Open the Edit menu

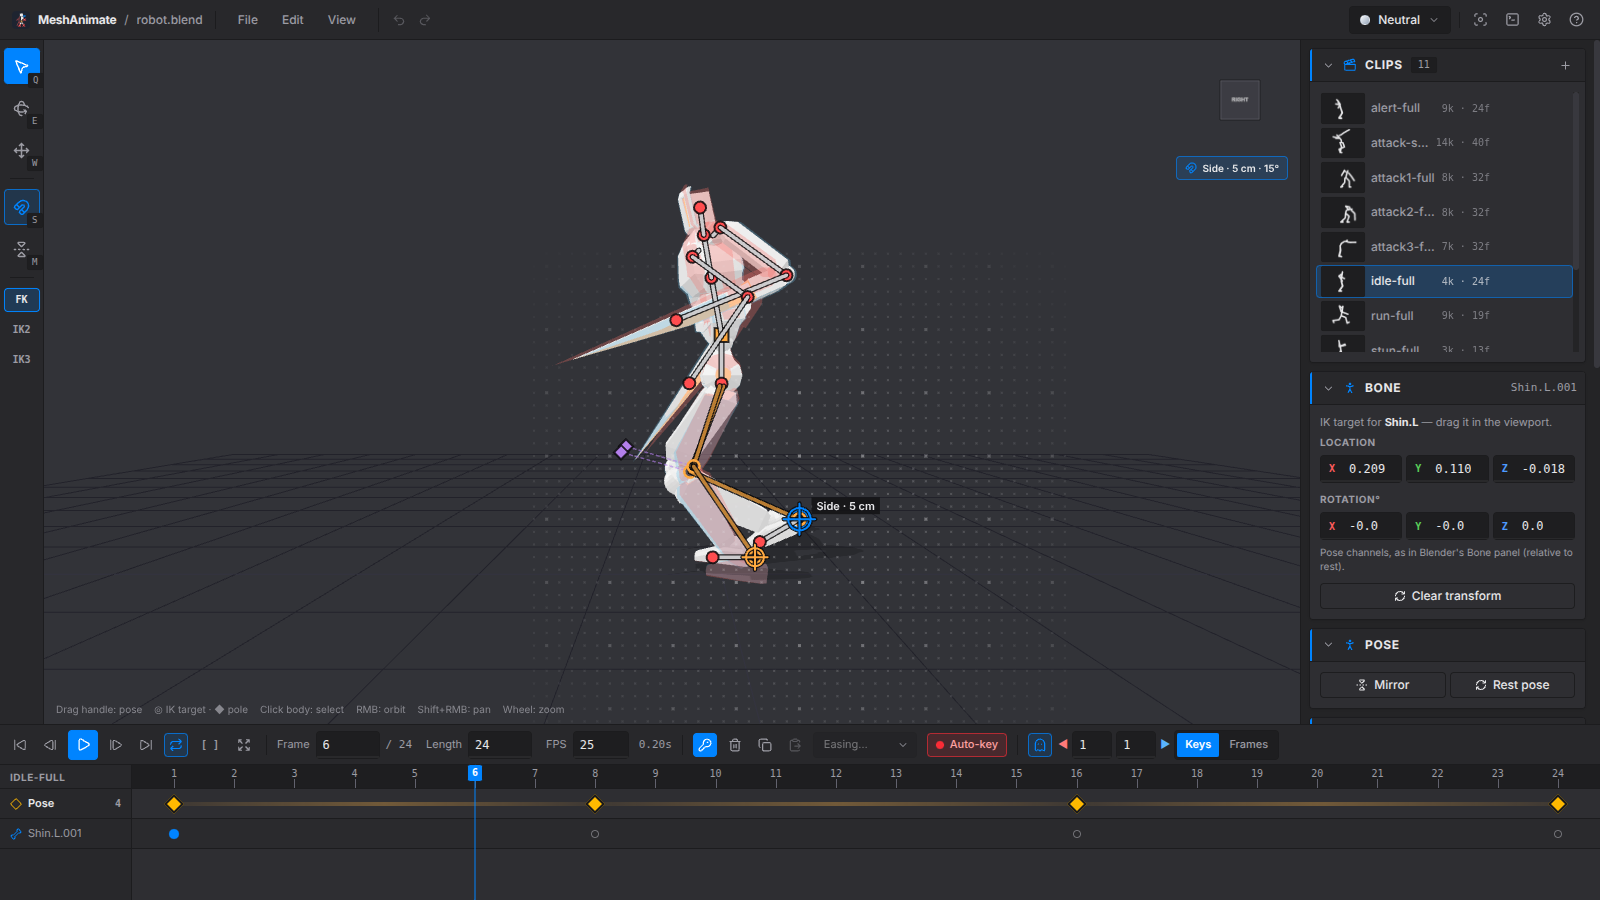293,20
